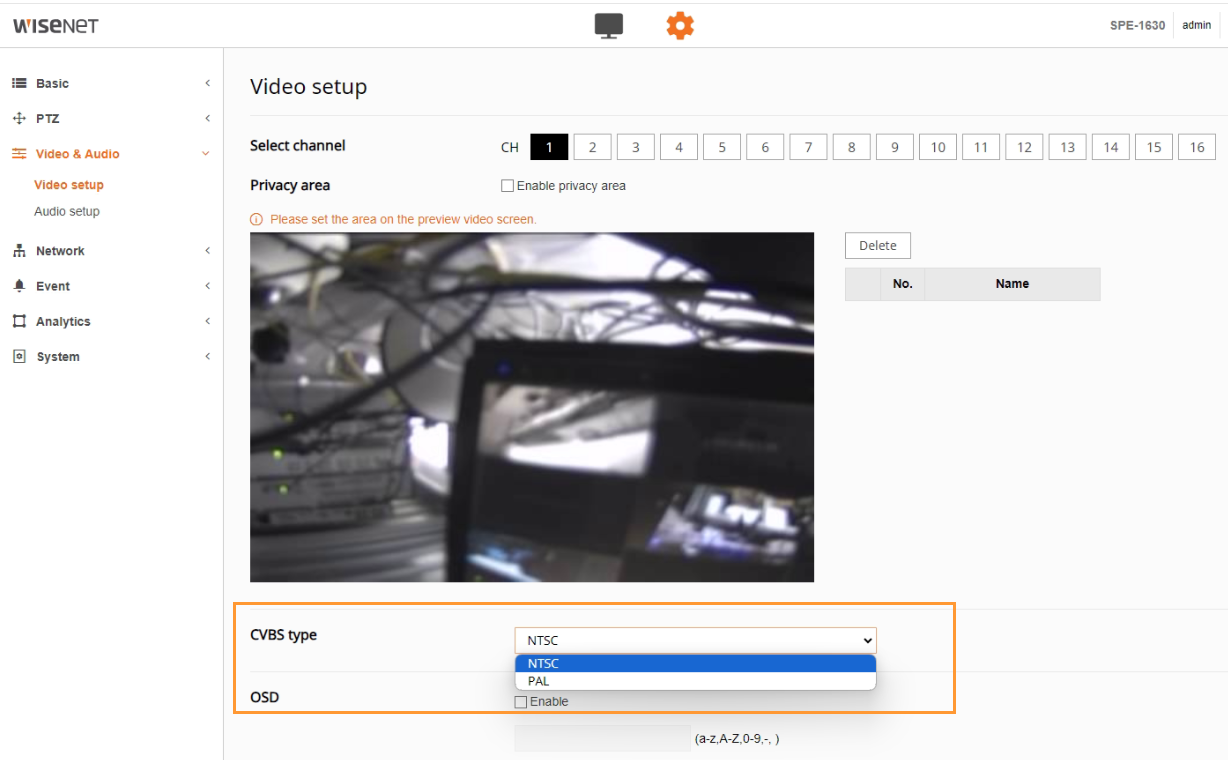Click the Video & Audio sliders icon

[x=18, y=154]
